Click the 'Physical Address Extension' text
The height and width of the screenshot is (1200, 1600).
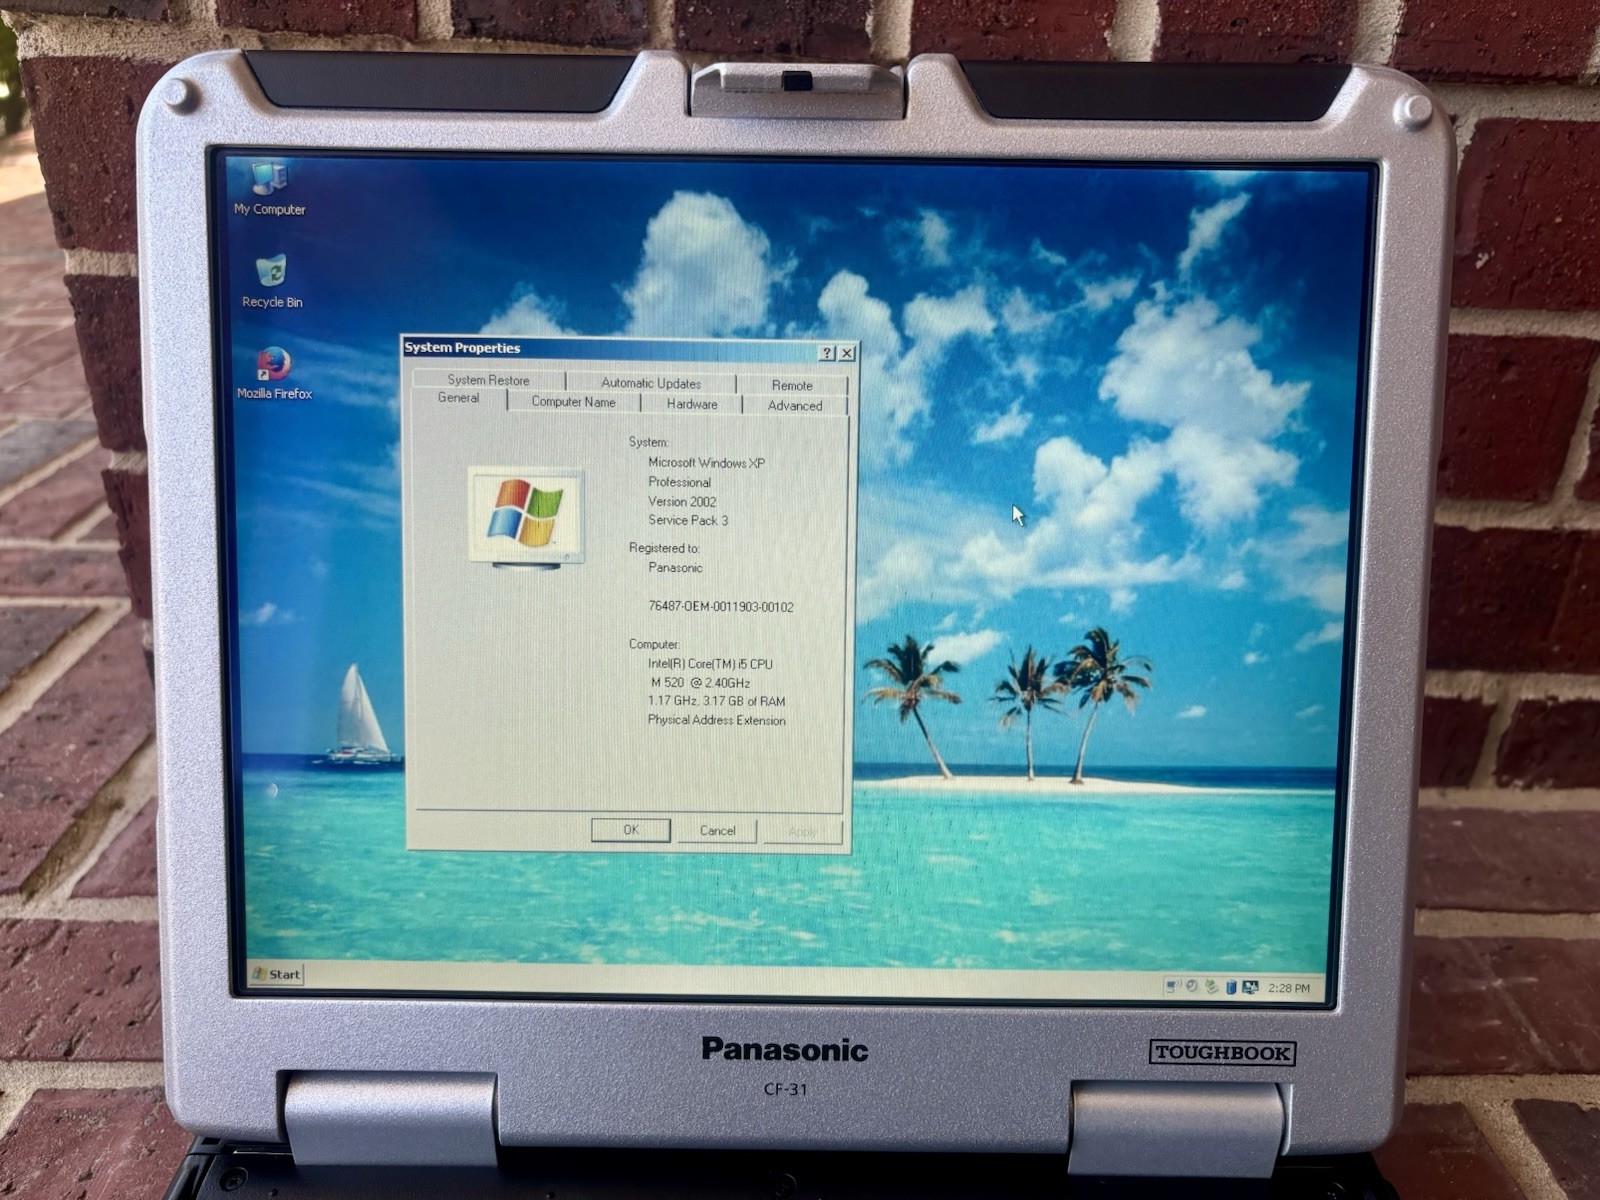[716, 720]
